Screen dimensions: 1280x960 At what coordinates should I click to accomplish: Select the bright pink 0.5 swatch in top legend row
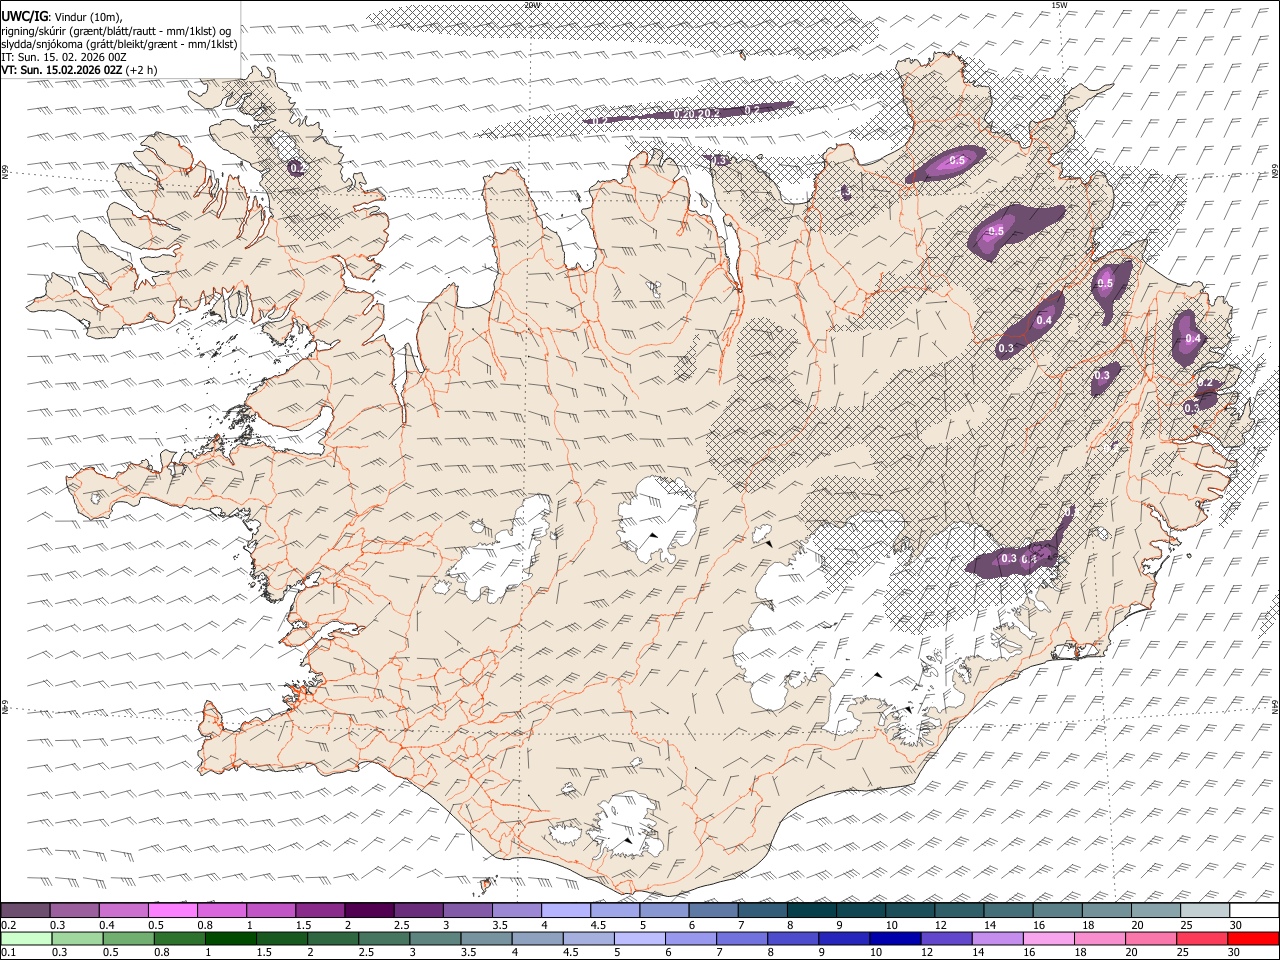tap(173, 911)
